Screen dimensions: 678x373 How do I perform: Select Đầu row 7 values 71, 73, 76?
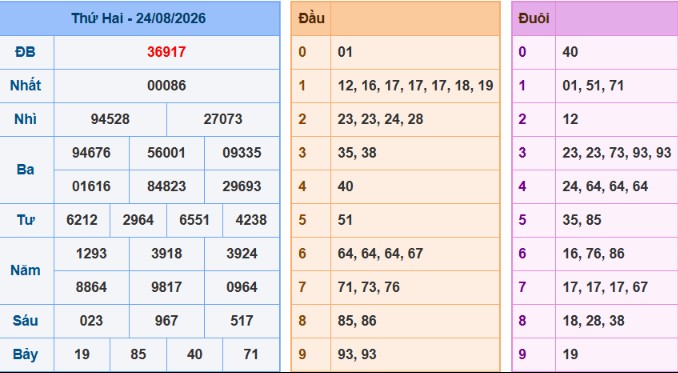[369, 287]
